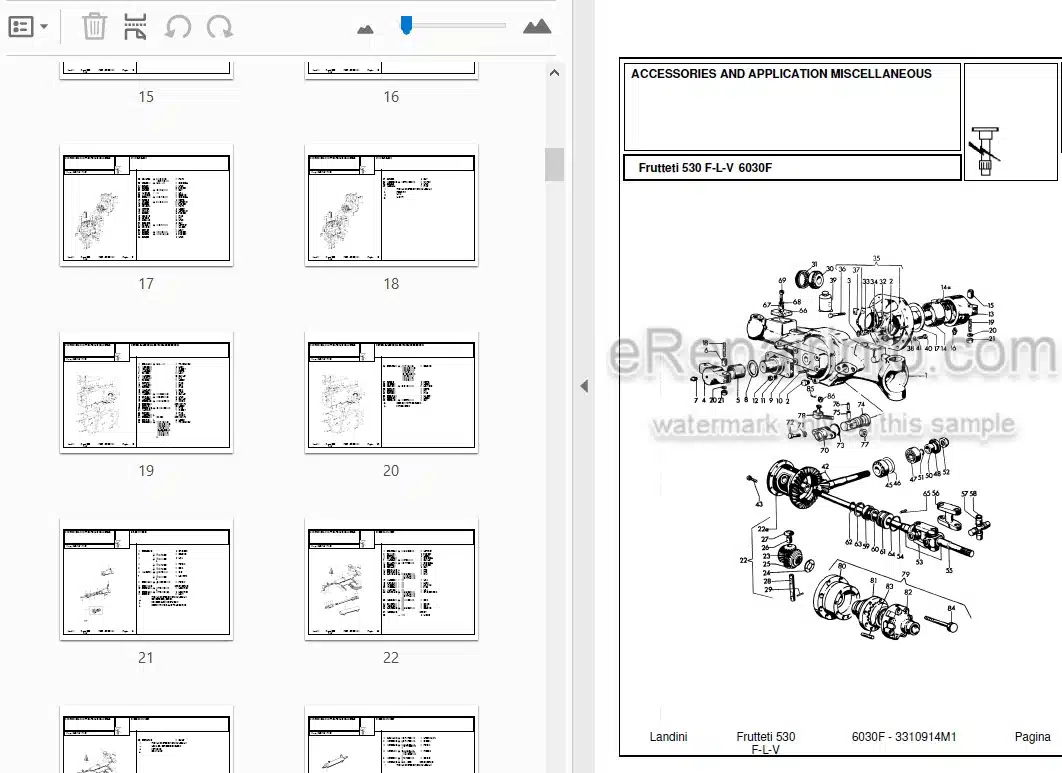Open page 19 thumbnail
The image size is (1062, 773).
146,392
